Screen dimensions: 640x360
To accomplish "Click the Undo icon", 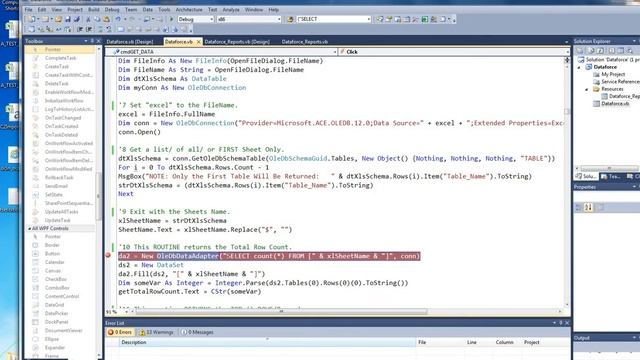I will [x=118, y=19].
